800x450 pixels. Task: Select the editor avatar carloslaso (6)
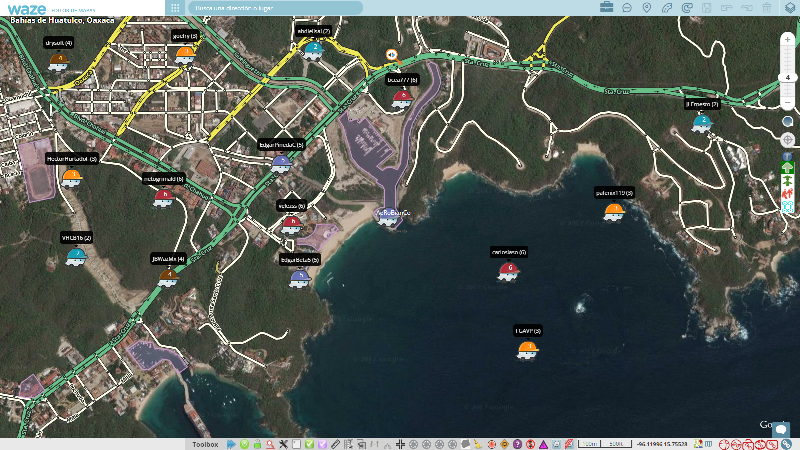(x=509, y=271)
